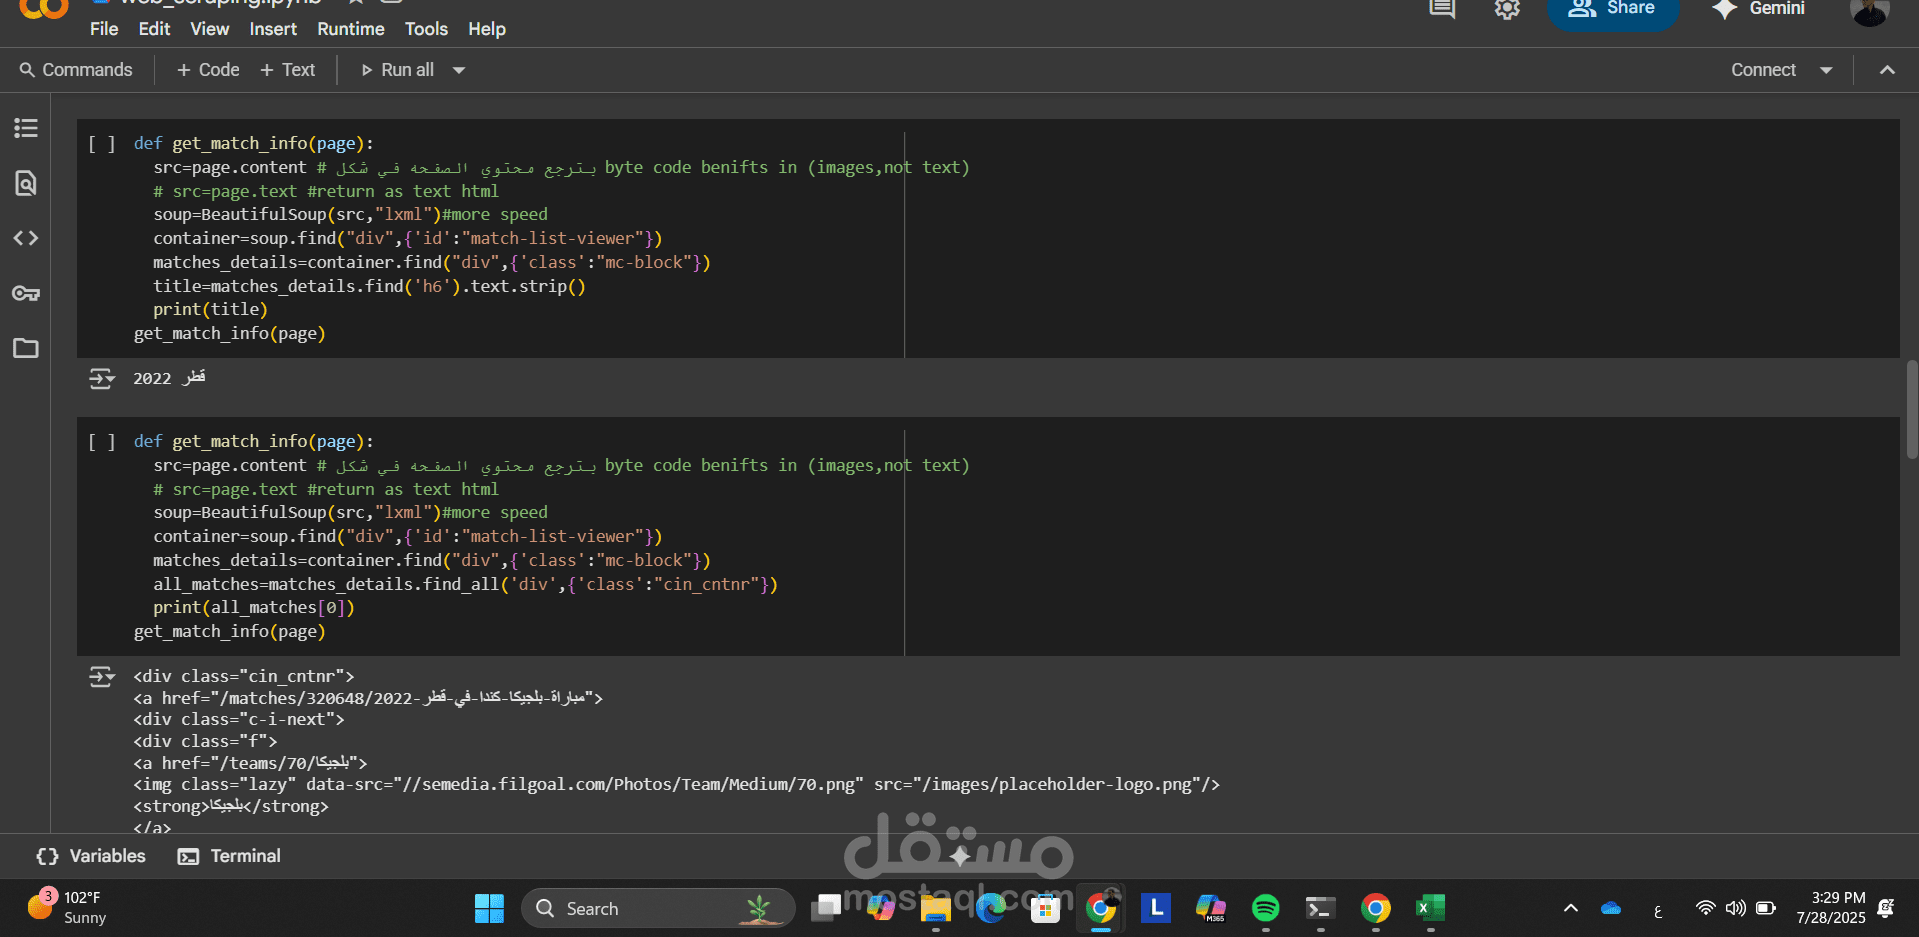
Task: Open the Runtime menu
Action: [351, 29]
